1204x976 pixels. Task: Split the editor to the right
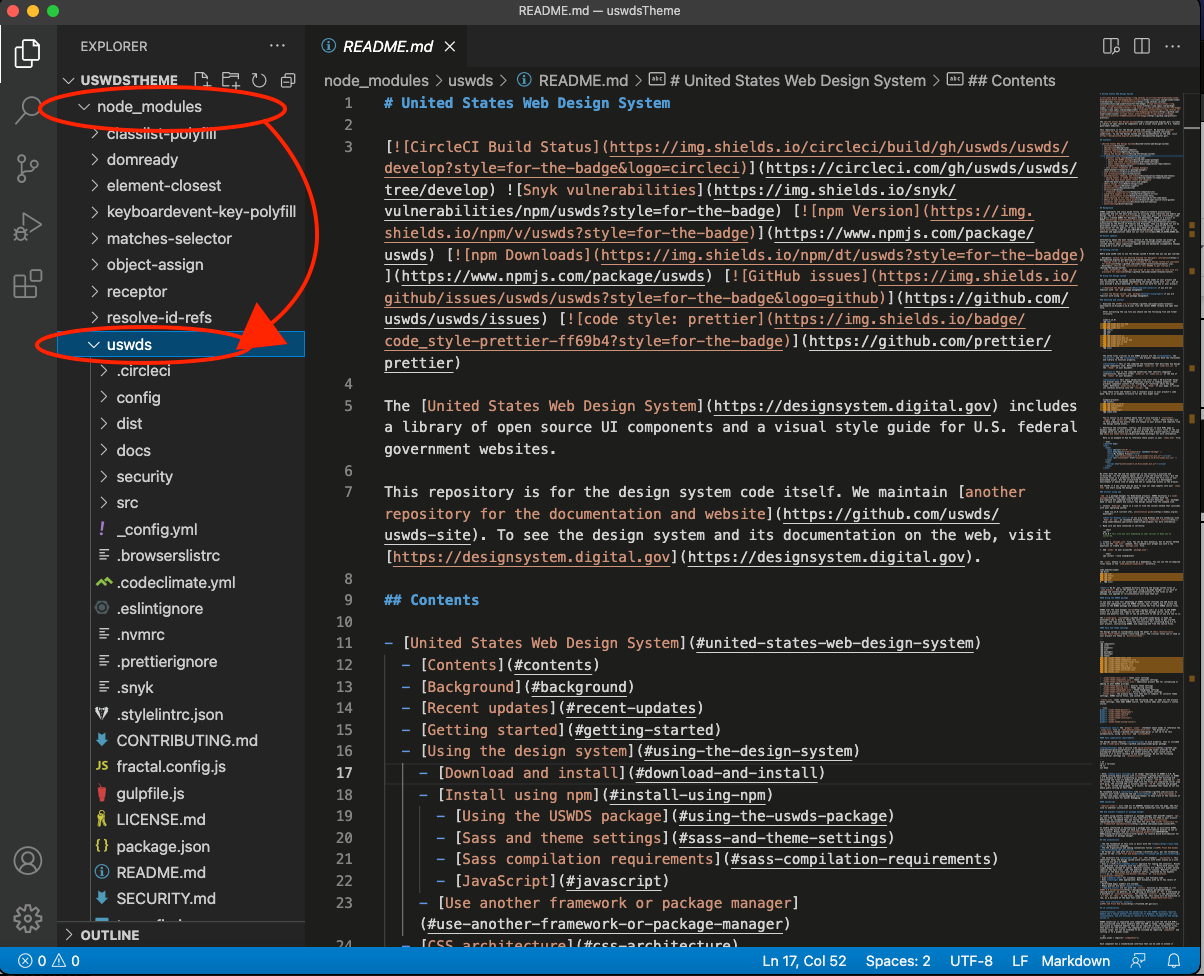click(x=1141, y=46)
